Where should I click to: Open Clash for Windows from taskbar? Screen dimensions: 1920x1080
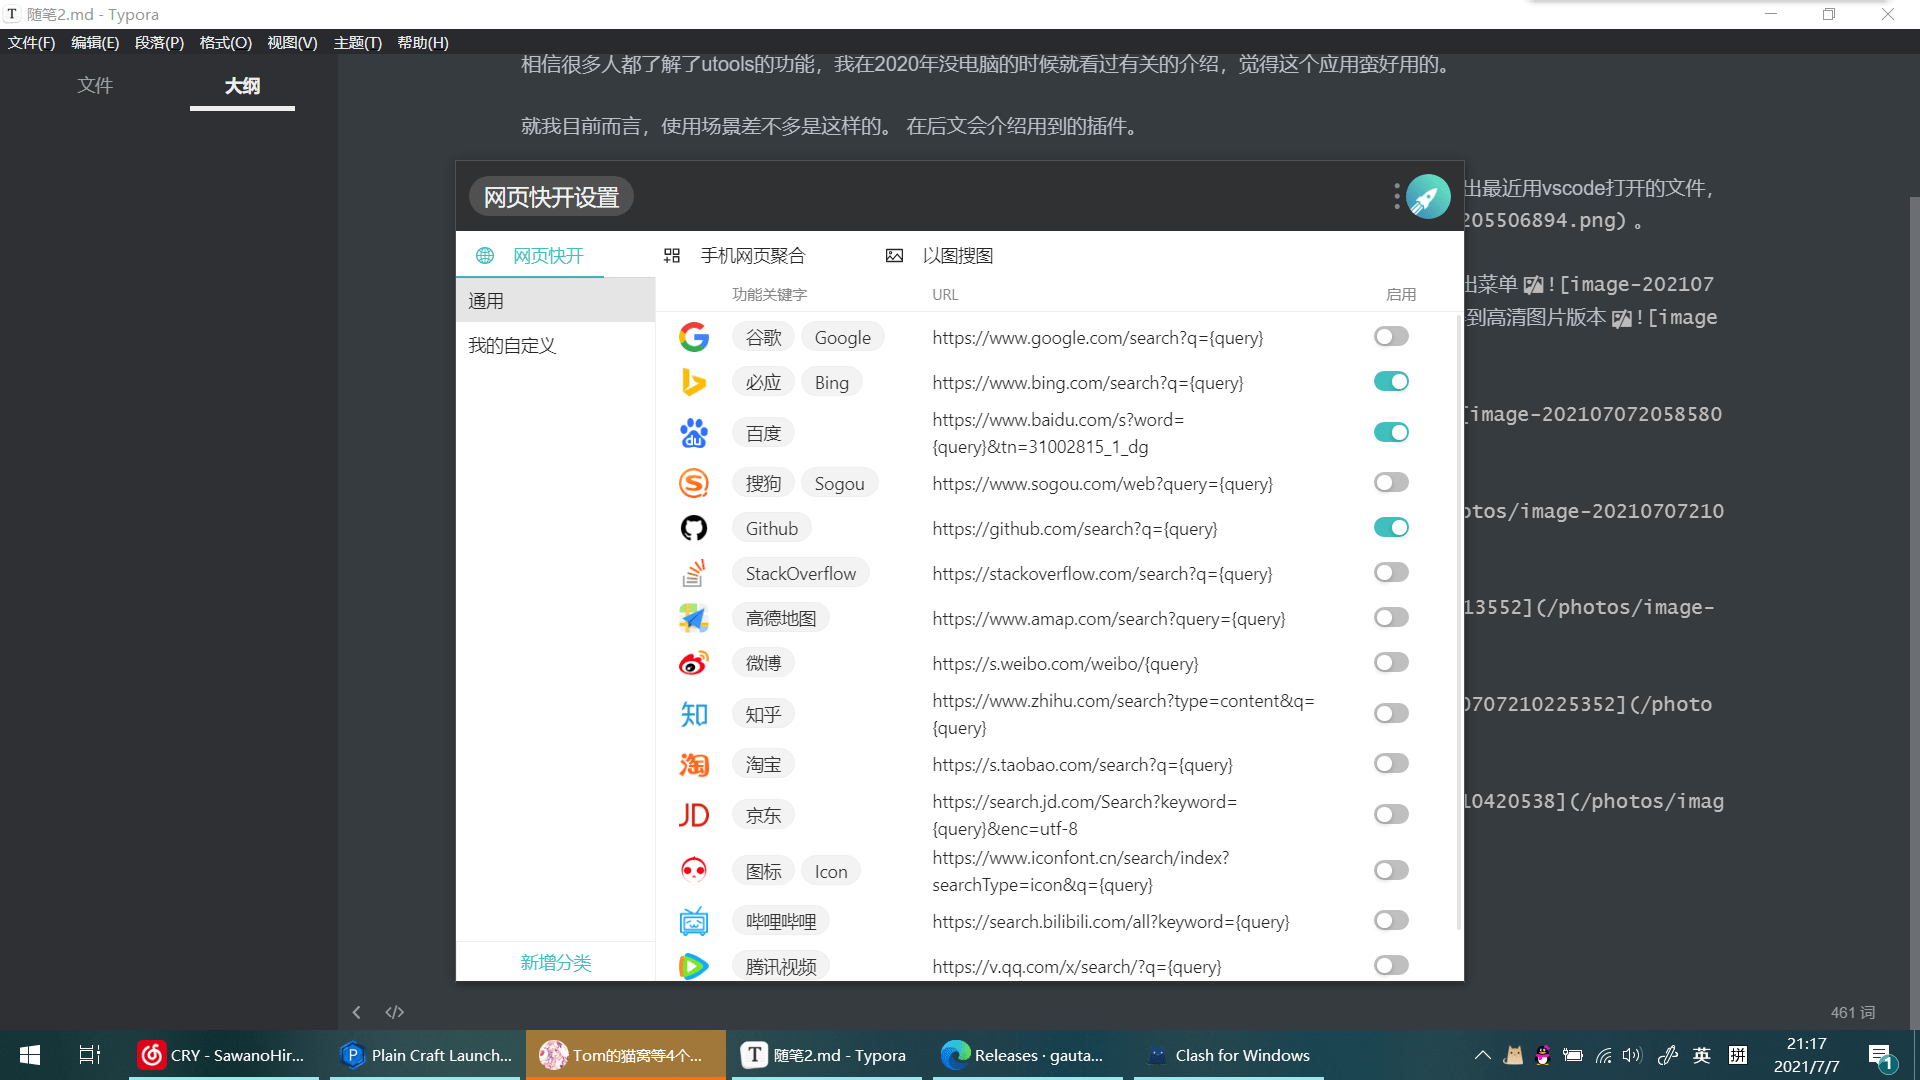pos(1228,1055)
